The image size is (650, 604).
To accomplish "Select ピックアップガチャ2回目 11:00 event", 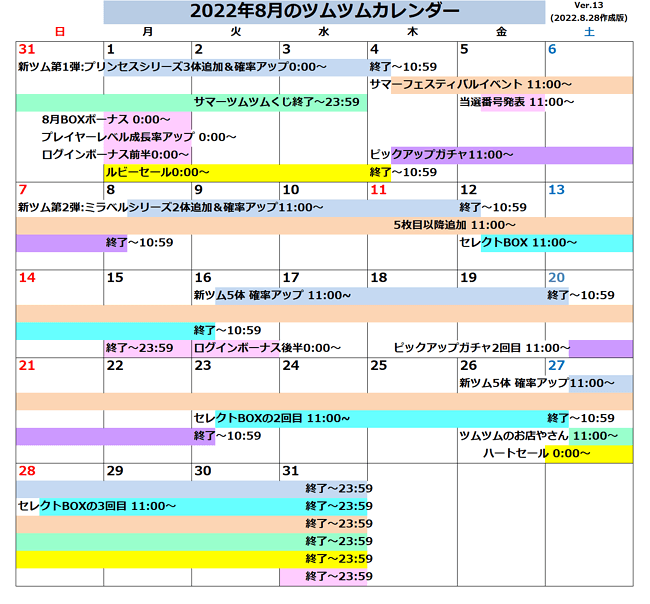I will pos(480,348).
